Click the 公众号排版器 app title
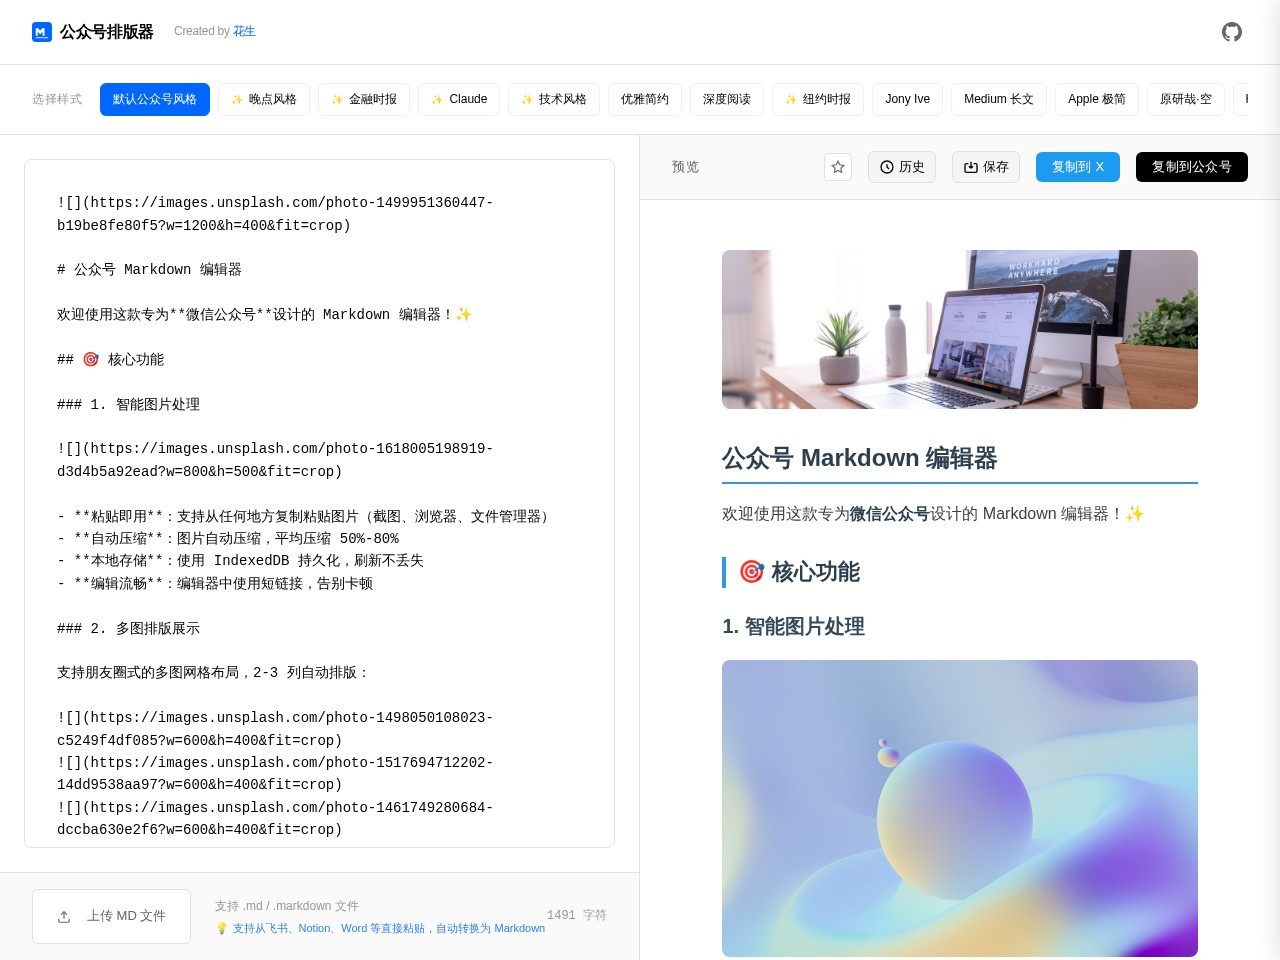 click(107, 32)
